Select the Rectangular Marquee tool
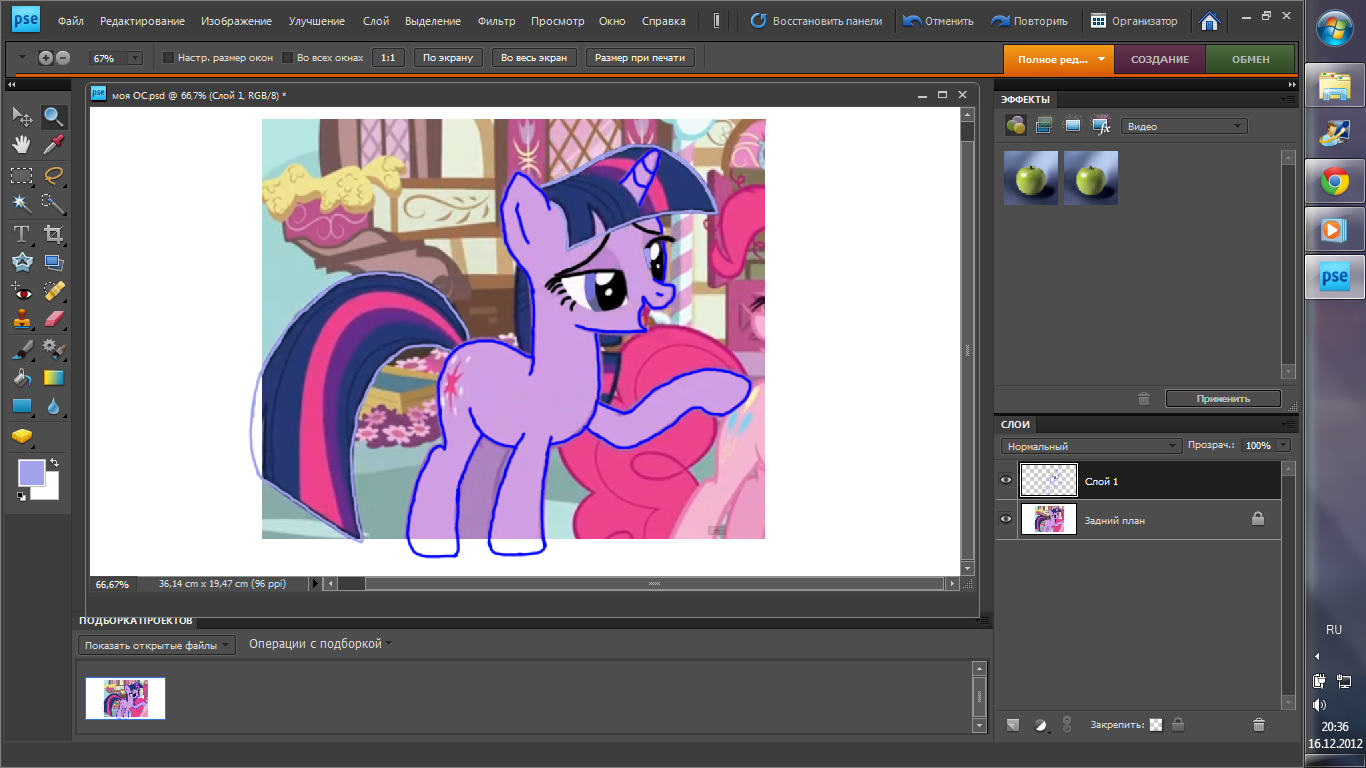Viewport: 1366px width, 768px height. point(22,175)
